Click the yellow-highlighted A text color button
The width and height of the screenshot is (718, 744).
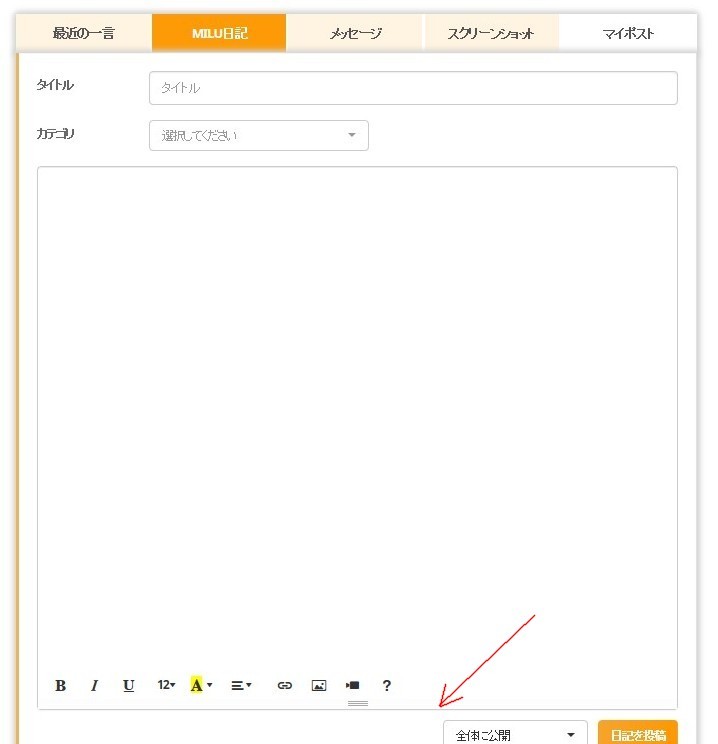point(196,686)
